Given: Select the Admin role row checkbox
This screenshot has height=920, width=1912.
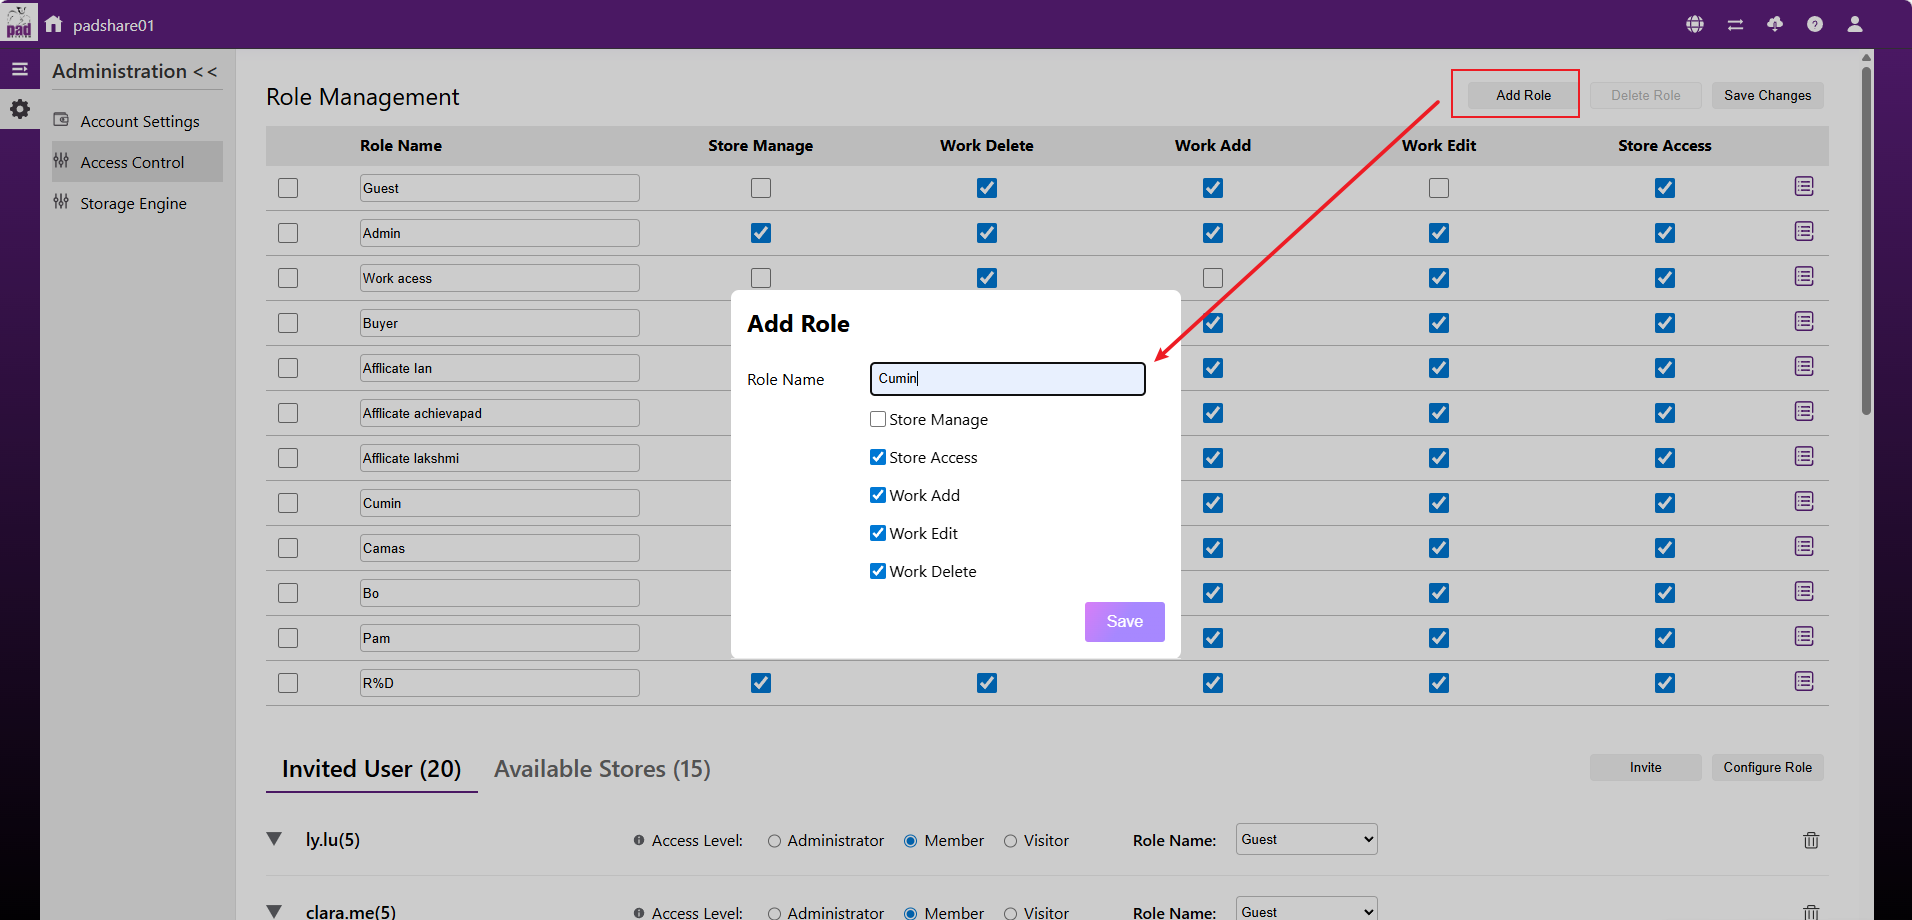Looking at the screenshot, I should click(288, 233).
